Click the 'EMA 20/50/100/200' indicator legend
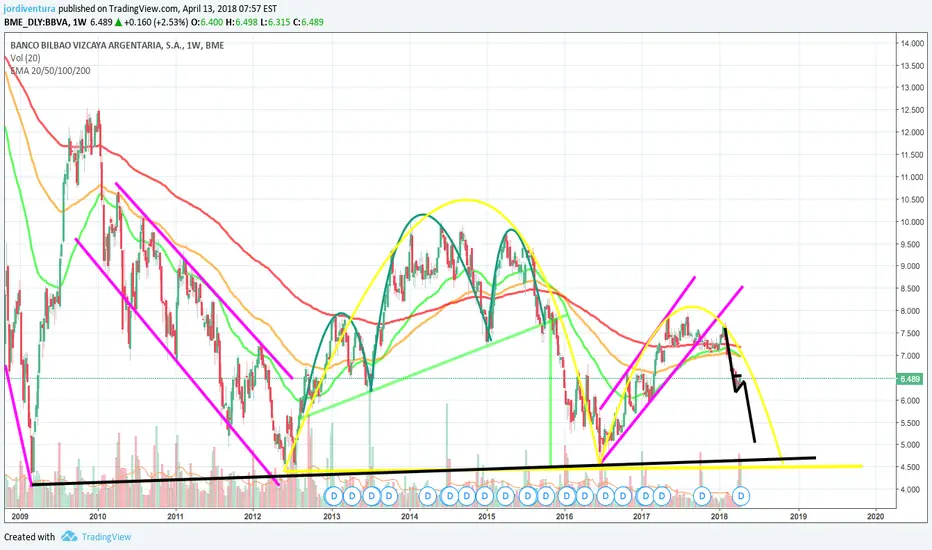The width and height of the screenshot is (932, 550). (x=51, y=71)
